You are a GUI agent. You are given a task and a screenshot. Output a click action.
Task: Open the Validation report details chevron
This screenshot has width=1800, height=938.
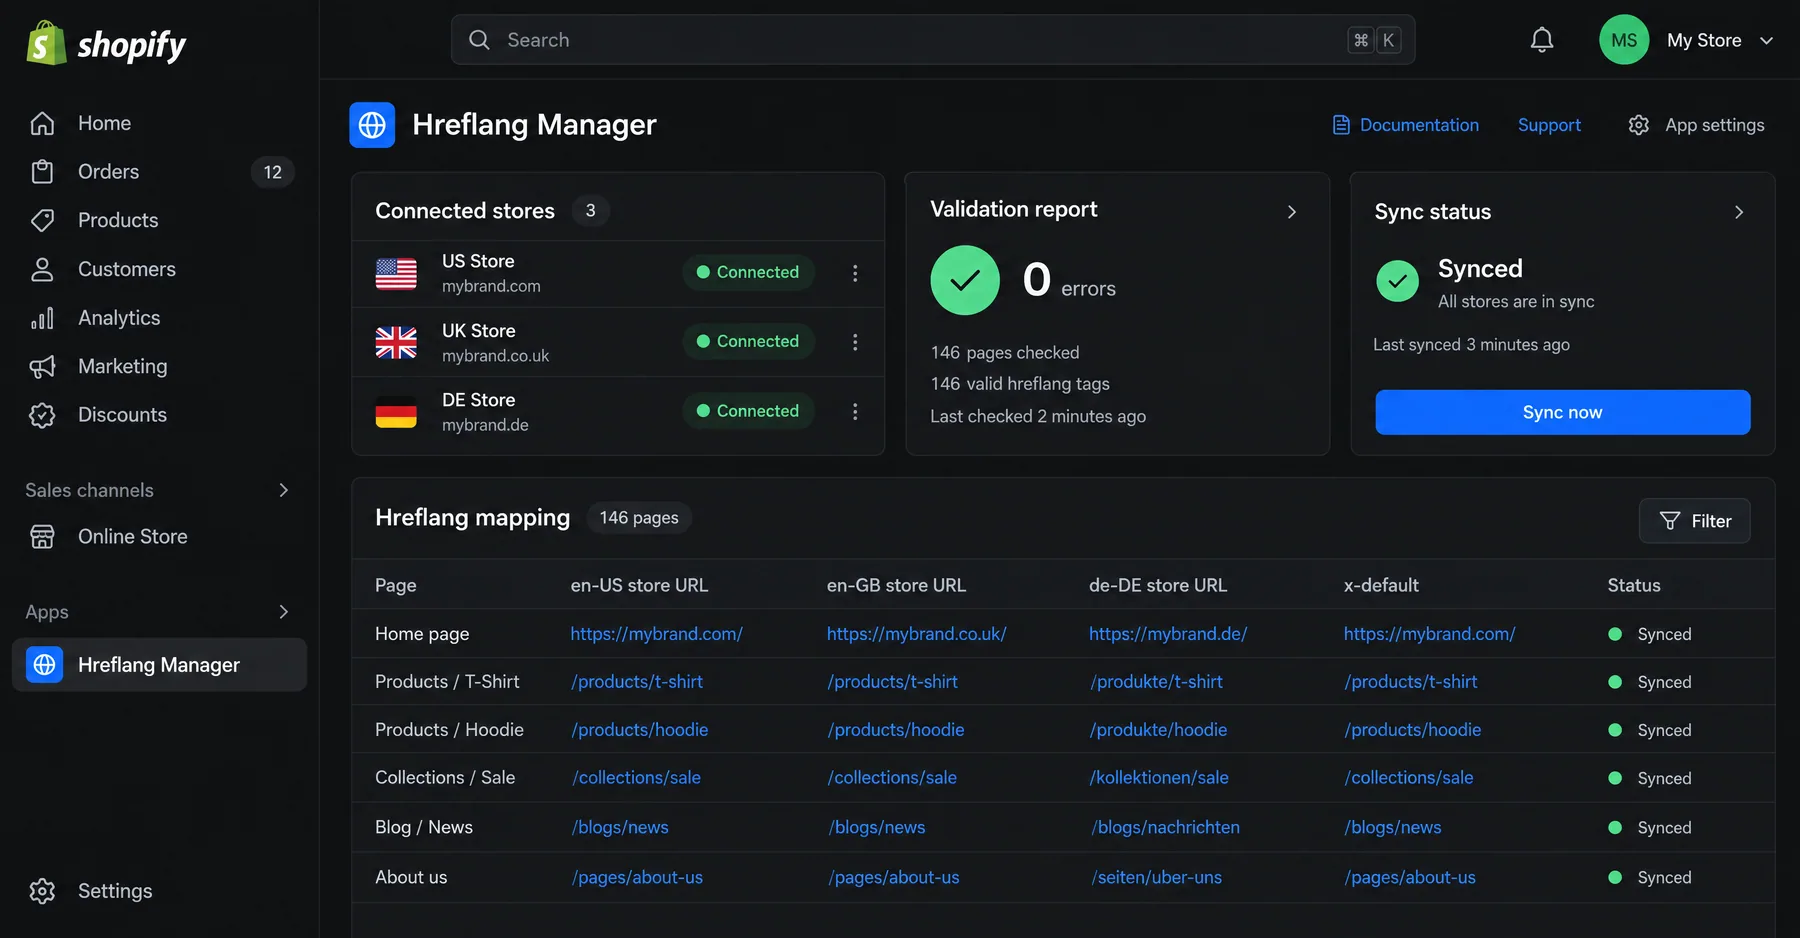[1292, 212]
